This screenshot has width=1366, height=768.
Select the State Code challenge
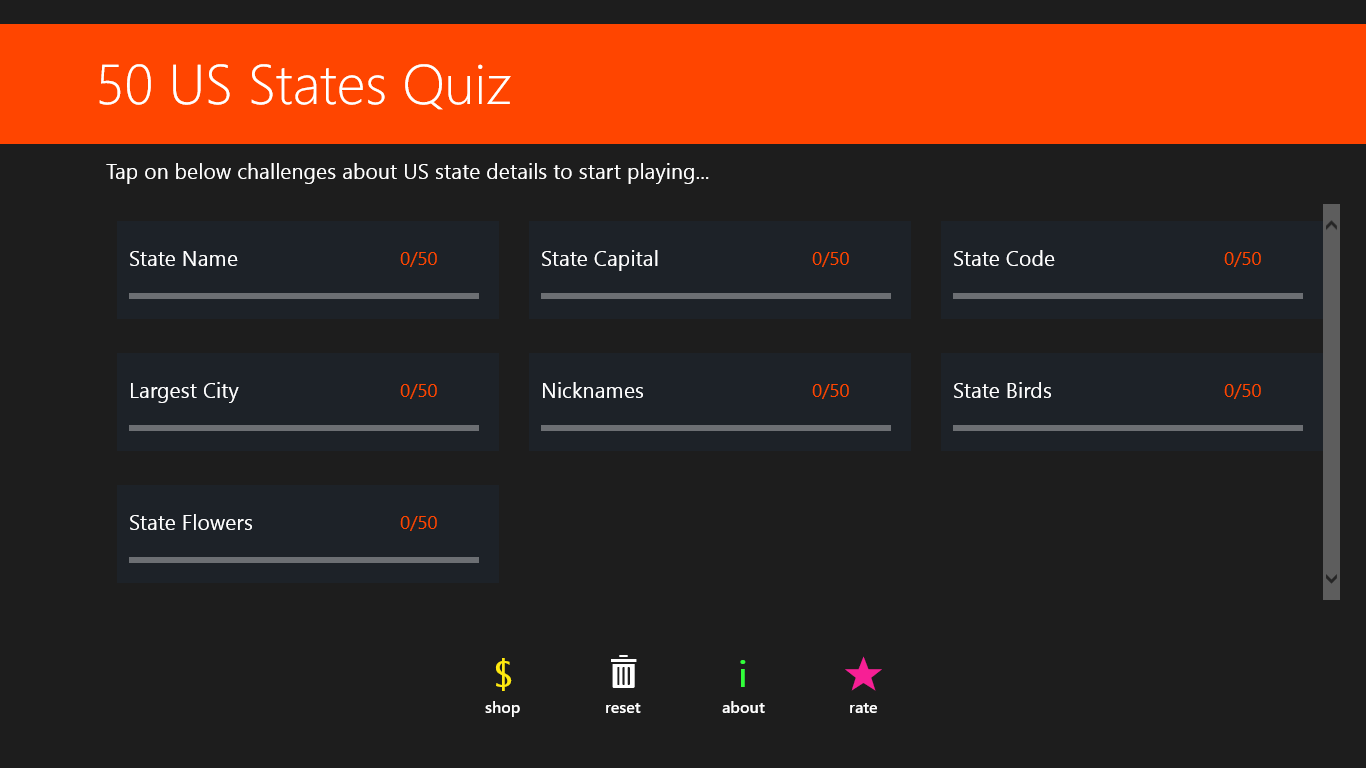[x=1130, y=270]
